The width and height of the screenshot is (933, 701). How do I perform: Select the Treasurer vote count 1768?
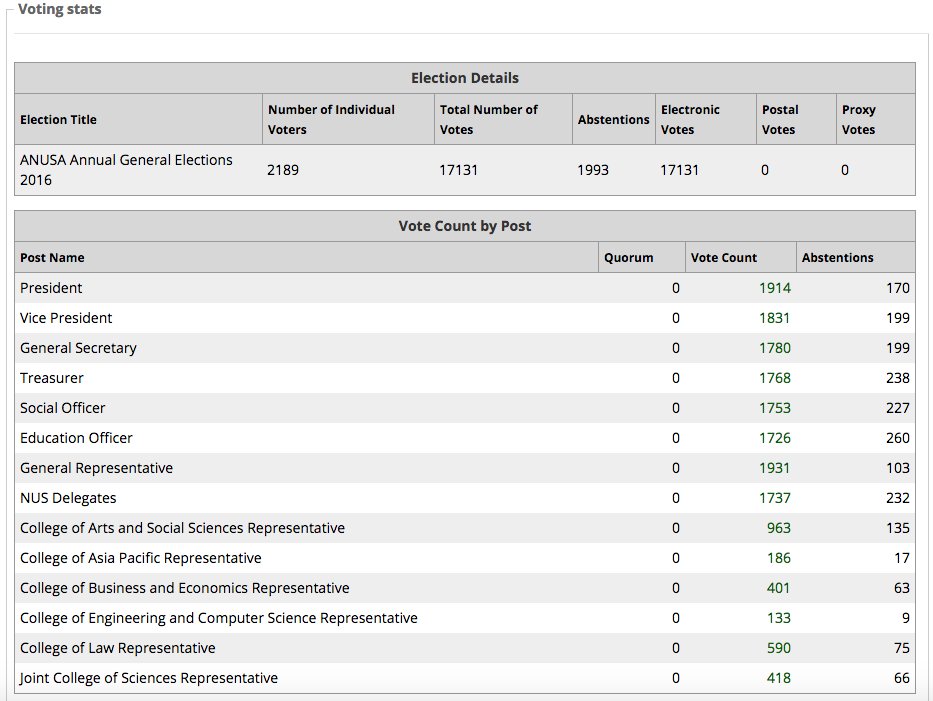pyautogui.click(x=775, y=378)
